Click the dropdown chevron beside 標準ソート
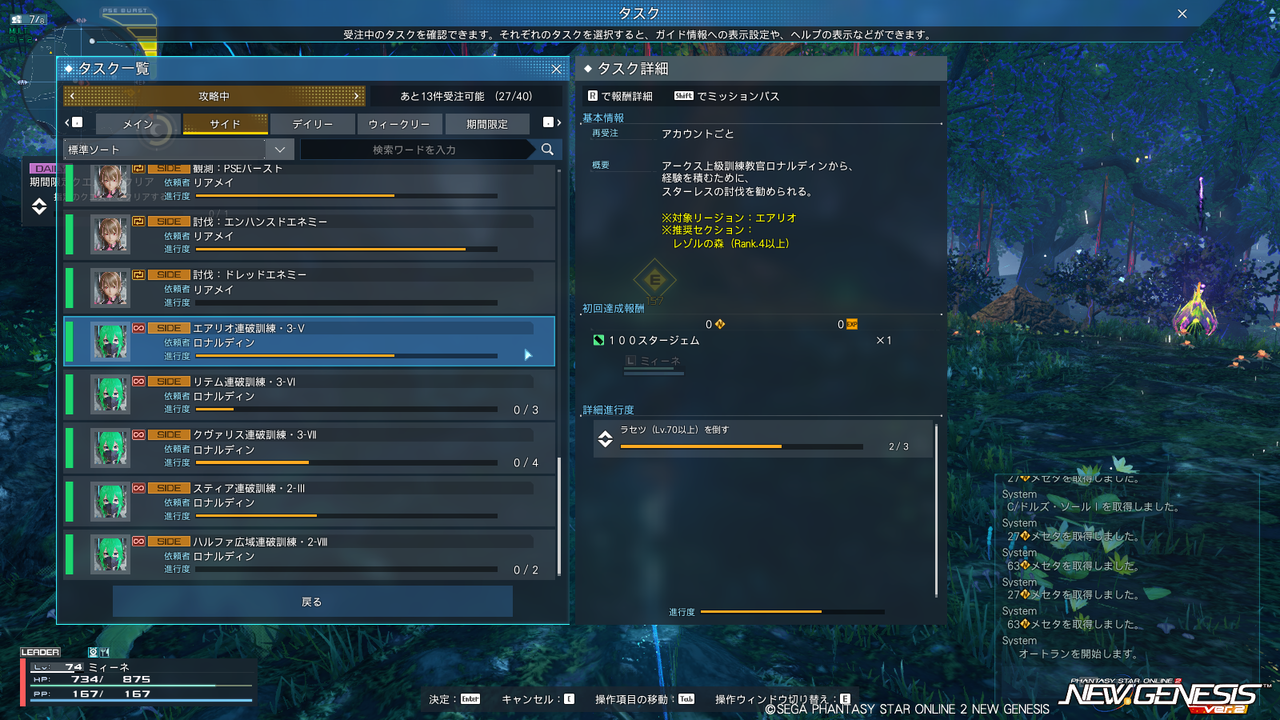The image size is (1280, 720). tap(280, 149)
